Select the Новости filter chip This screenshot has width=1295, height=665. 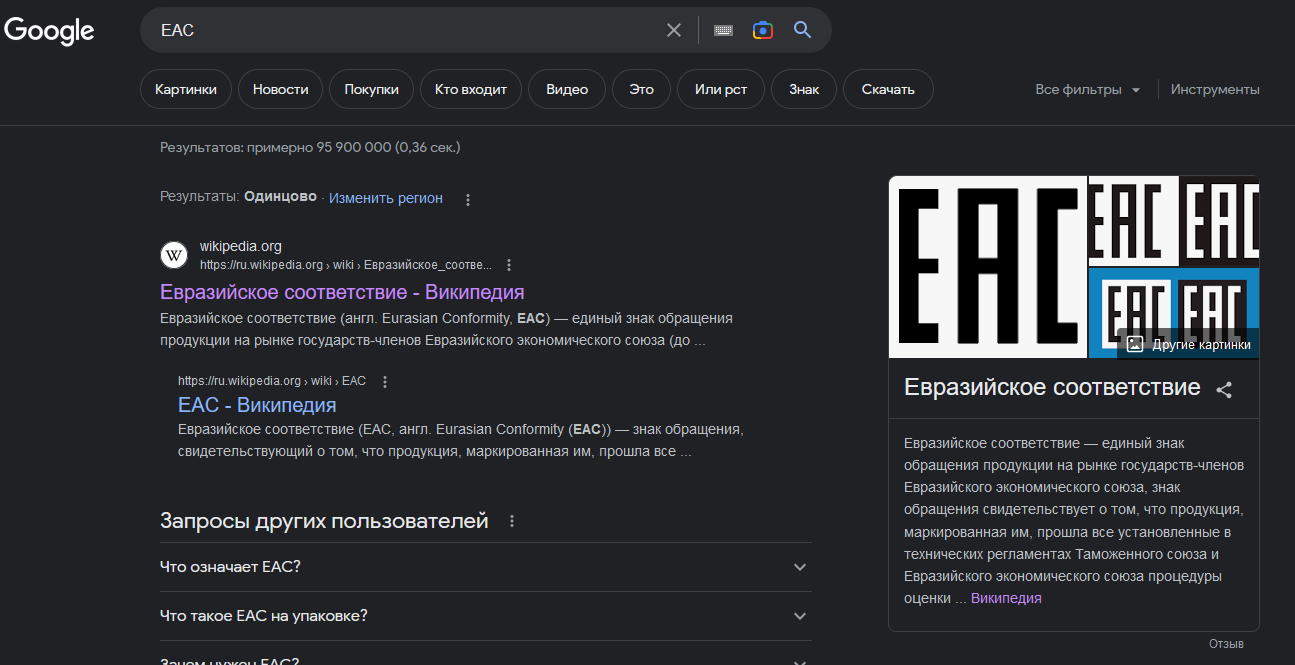point(281,89)
